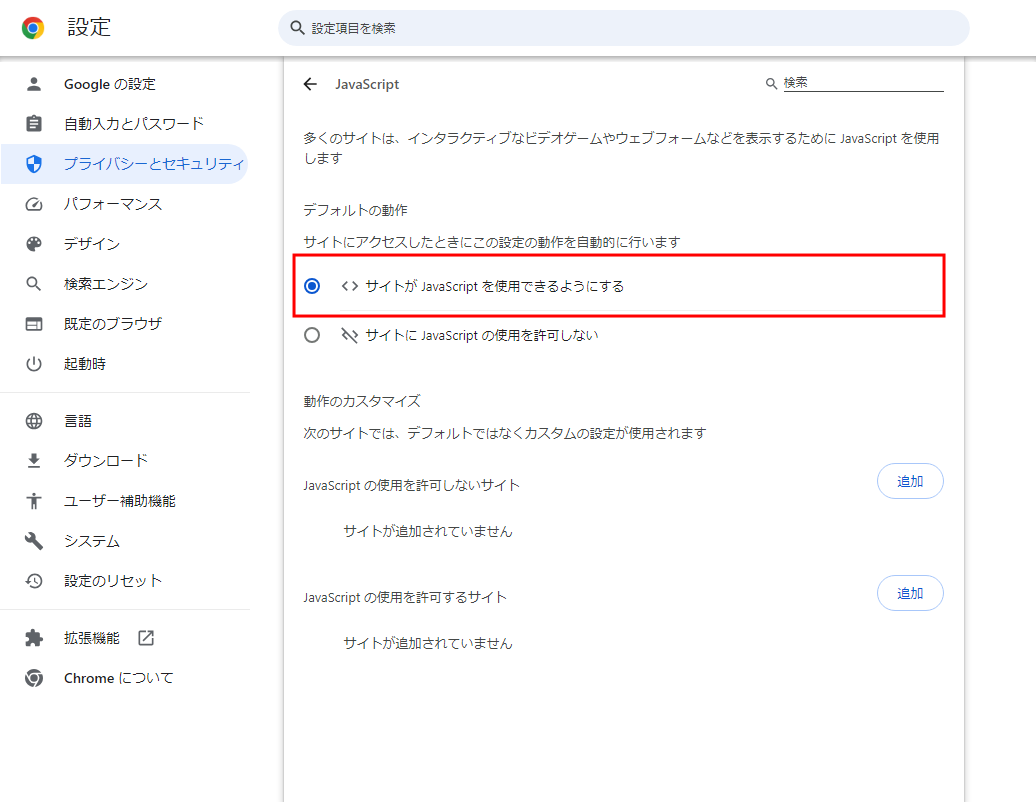The height and width of the screenshot is (802, 1036).
Task: Click the JavaScript page title text
Action: 367,85
